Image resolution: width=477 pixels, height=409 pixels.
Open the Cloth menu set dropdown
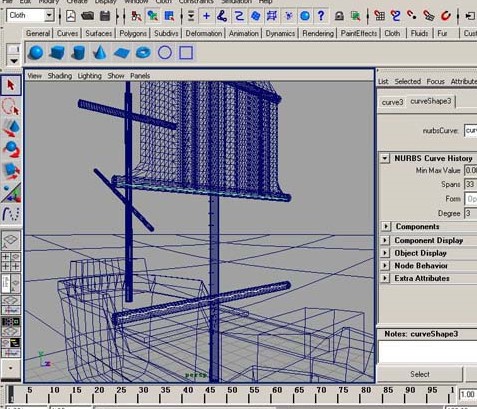(49, 15)
